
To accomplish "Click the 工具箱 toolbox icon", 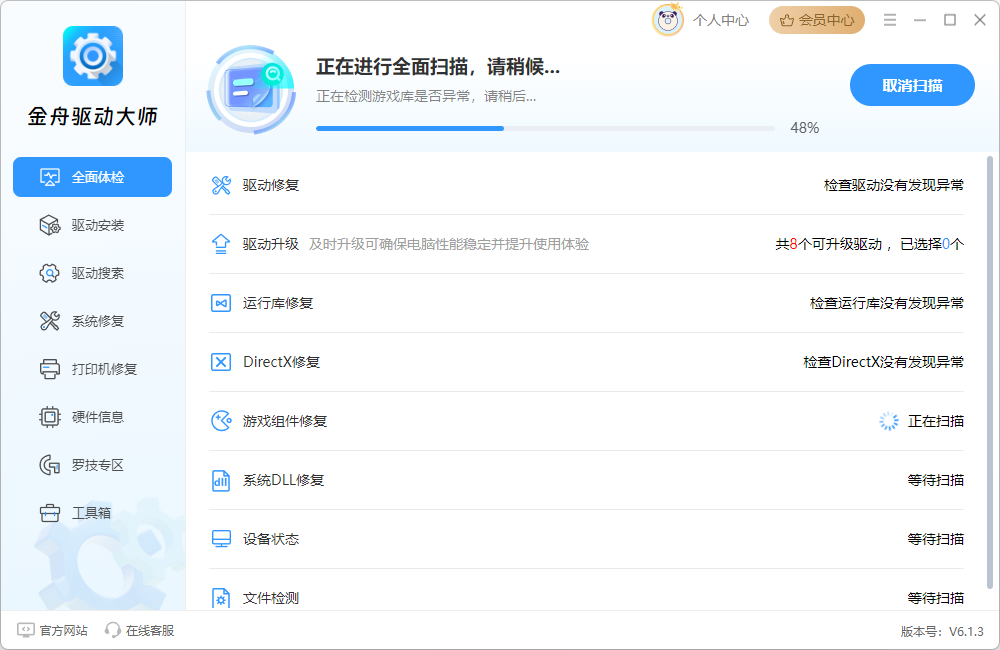I will (50, 513).
